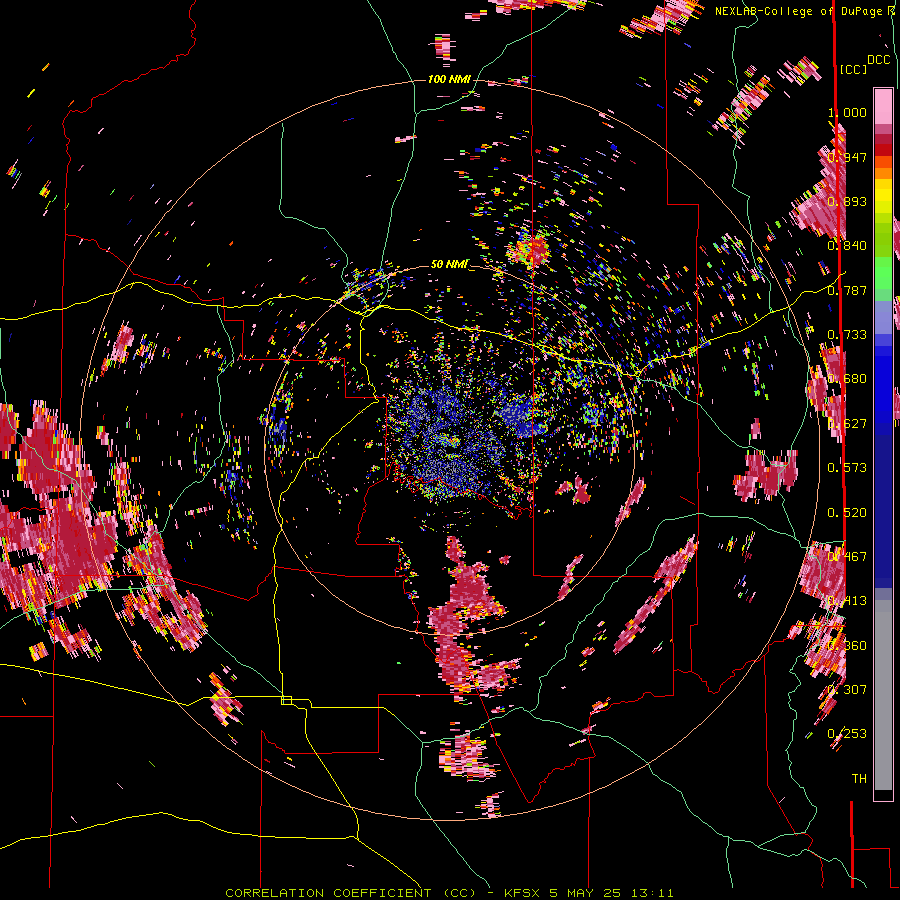Click the "KFSX" radar site identifier

click(x=522, y=893)
